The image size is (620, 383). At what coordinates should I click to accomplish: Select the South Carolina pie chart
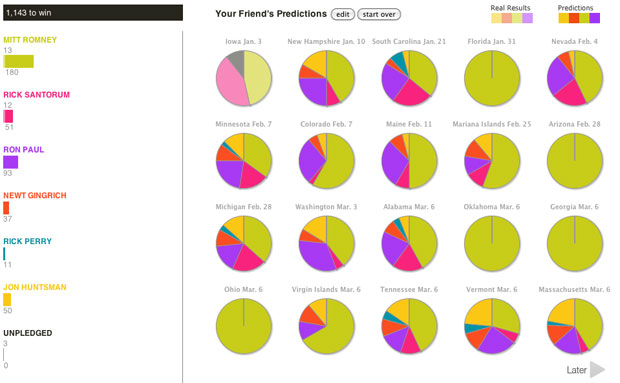(x=409, y=78)
